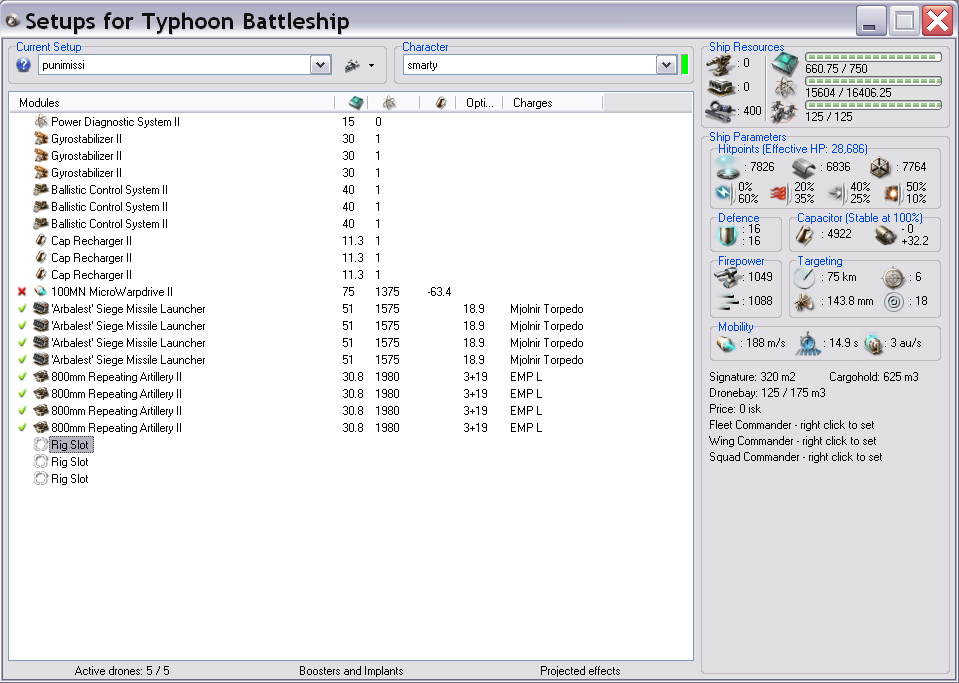The width and height of the screenshot is (959, 683).
Task: Click the CPU resource icon
Action: (785, 63)
